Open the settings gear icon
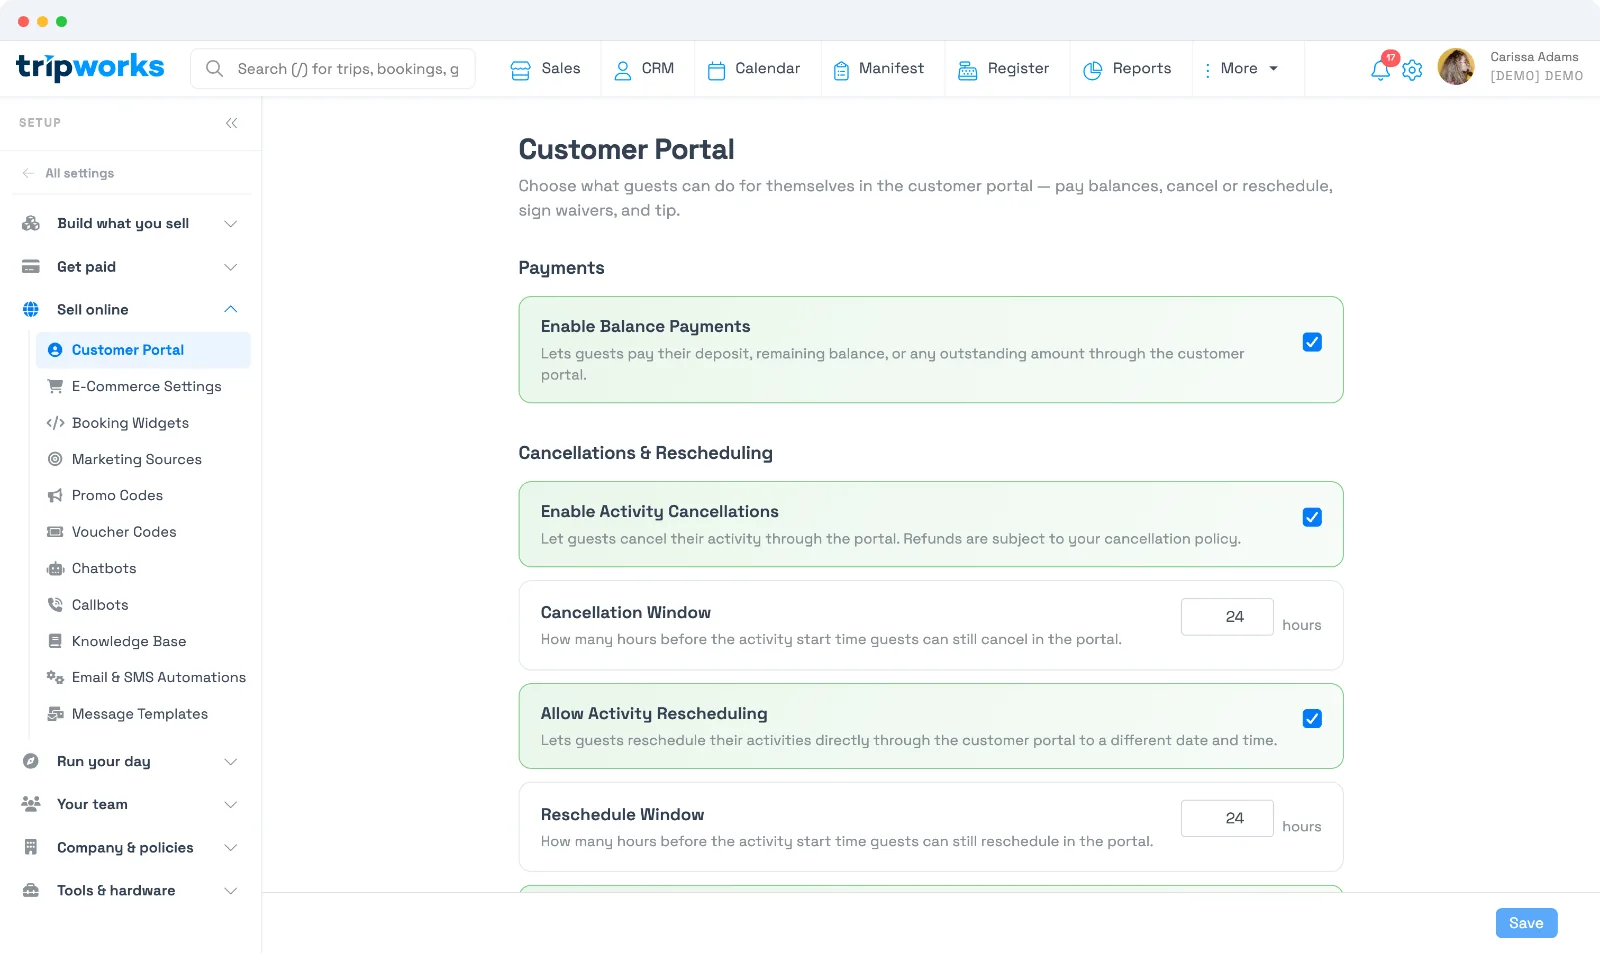1600x954 pixels. [x=1412, y=70]
